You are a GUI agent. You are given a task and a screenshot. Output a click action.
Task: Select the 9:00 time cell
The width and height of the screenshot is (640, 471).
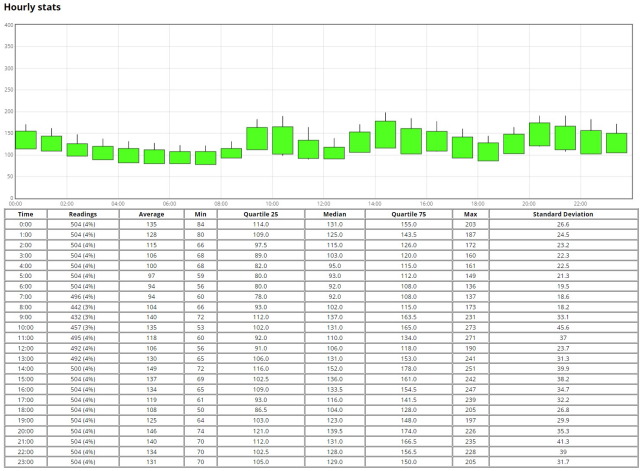[x=25, y=317]
